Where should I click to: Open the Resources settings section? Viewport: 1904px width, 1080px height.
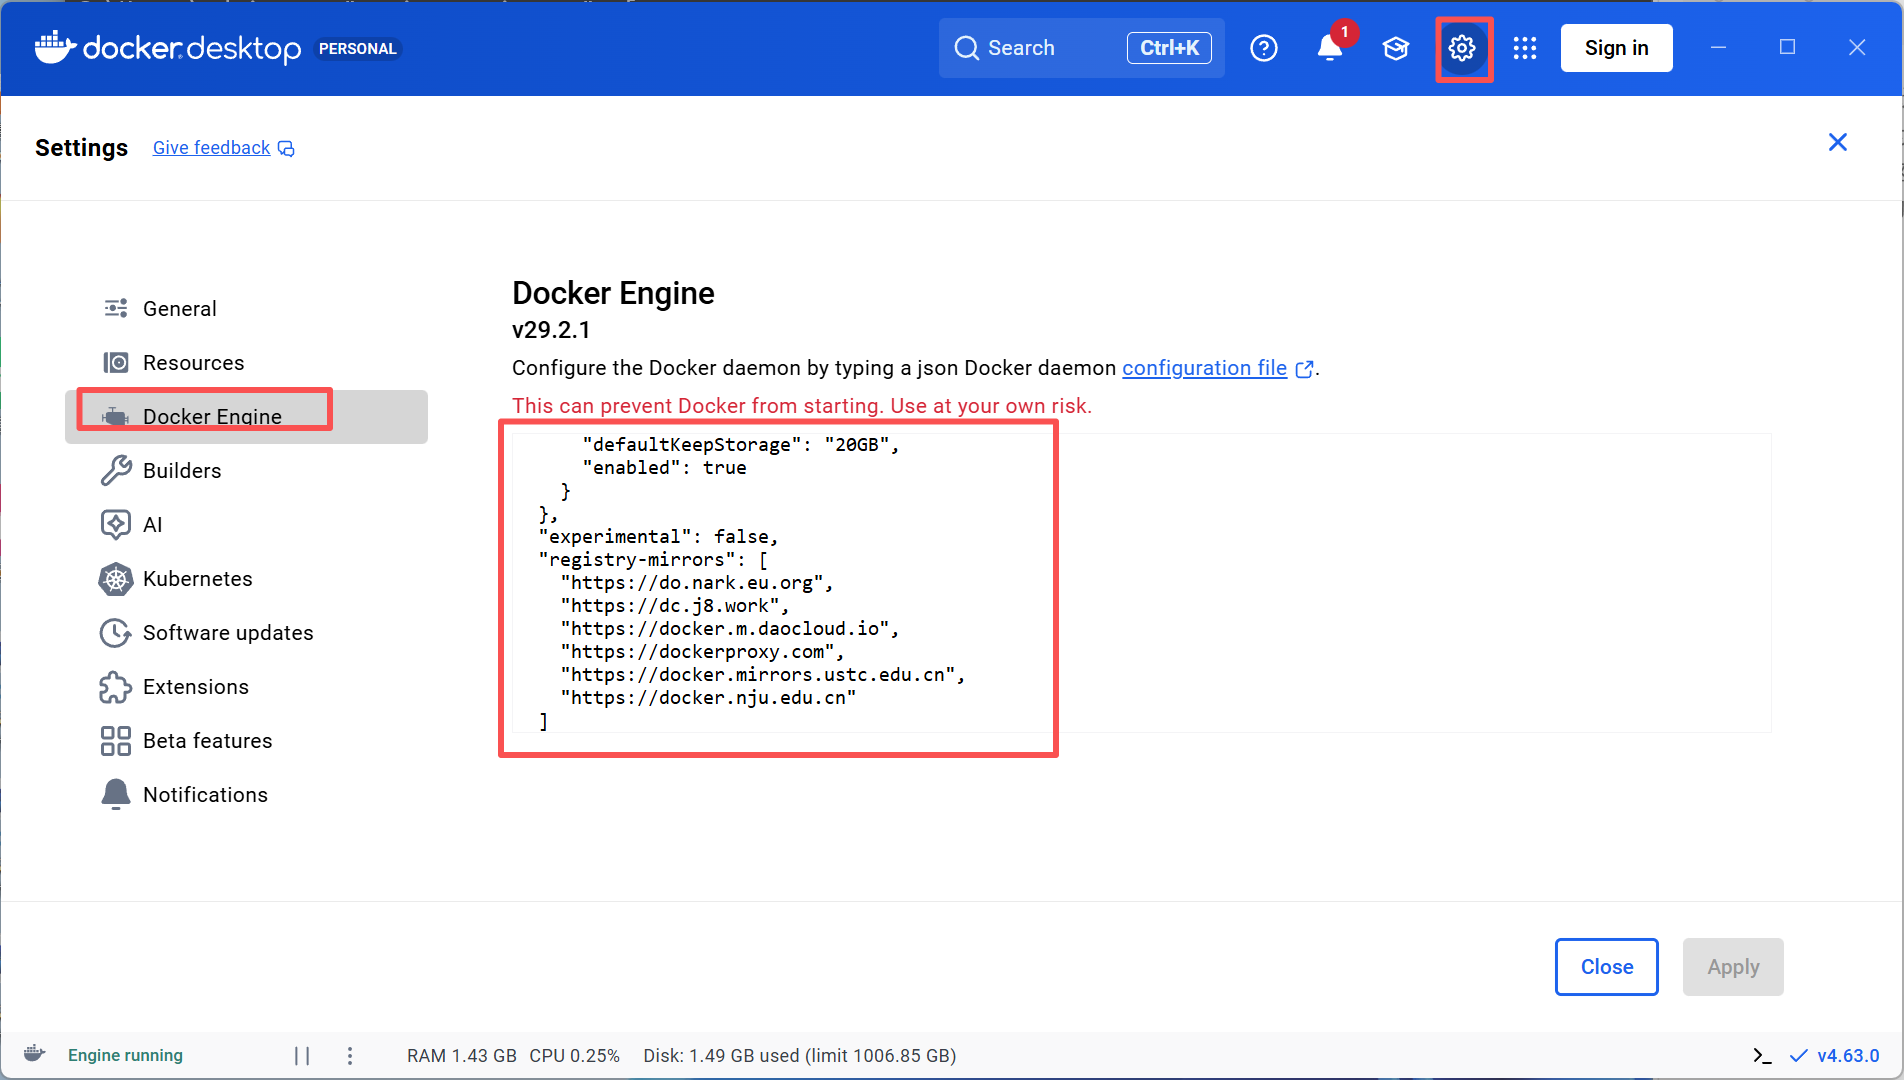click(x=246, y=362)
